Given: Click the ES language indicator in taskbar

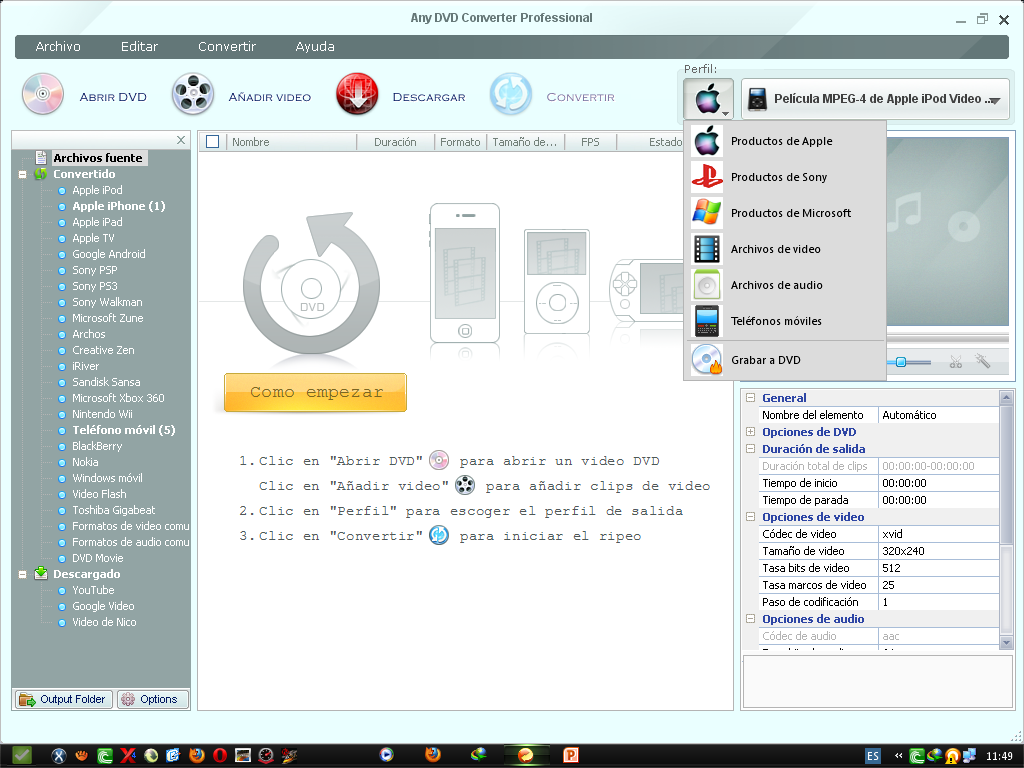Looking at the screenshot, I should tap(872, 756).
